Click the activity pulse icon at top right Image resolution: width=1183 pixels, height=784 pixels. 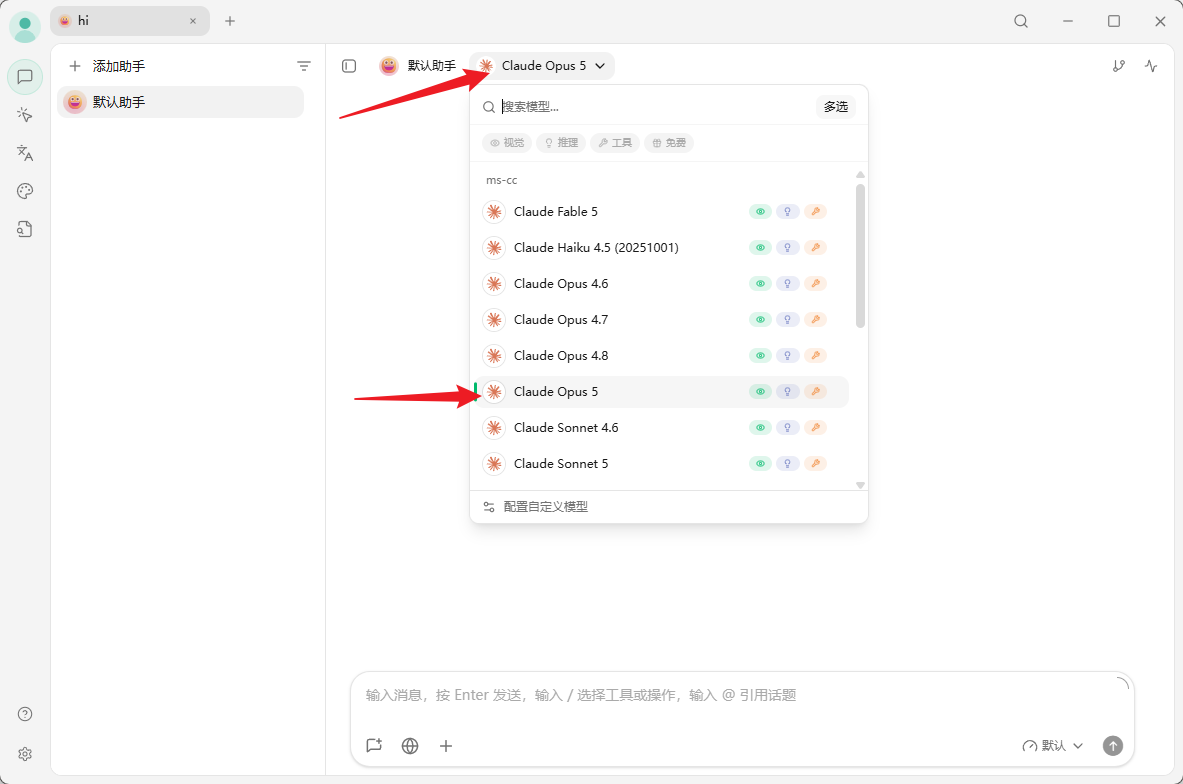pos(1151,66)
